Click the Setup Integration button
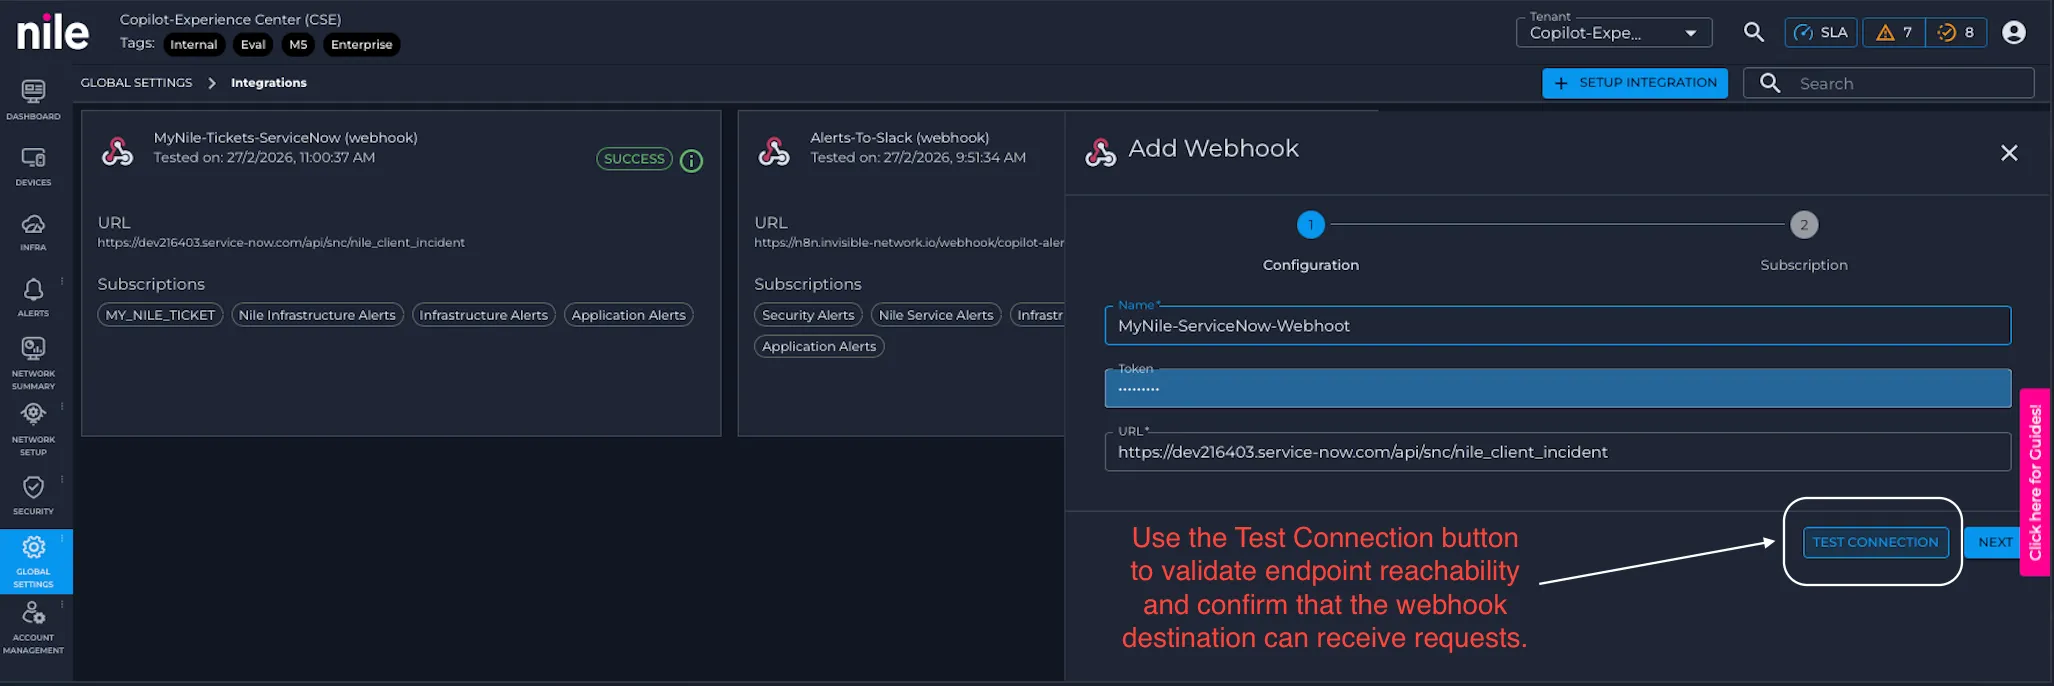 point(1635,83)
